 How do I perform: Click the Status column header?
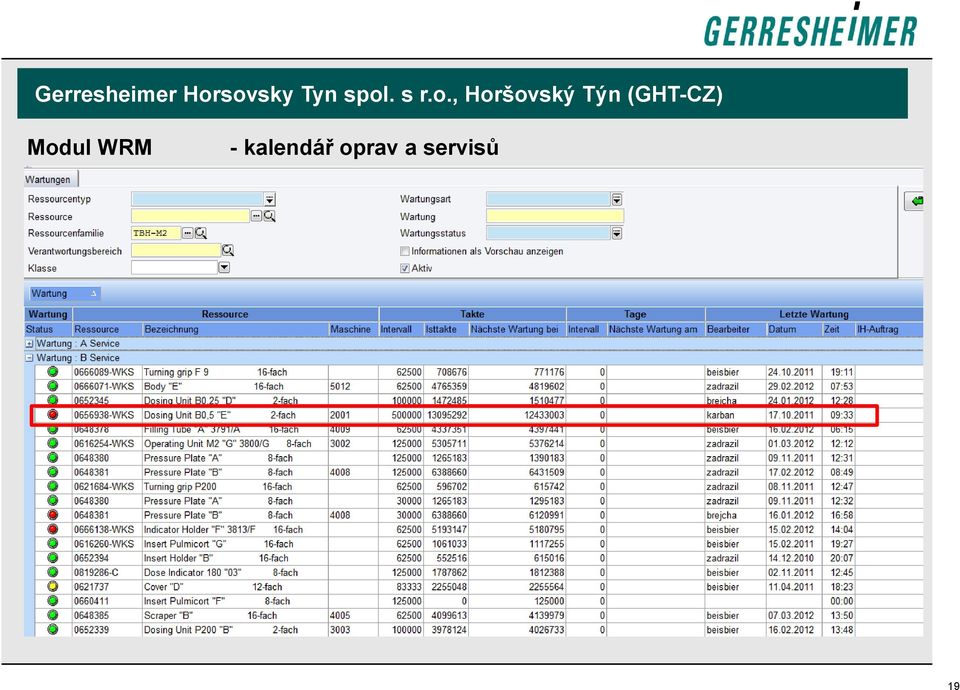(48, 329)
